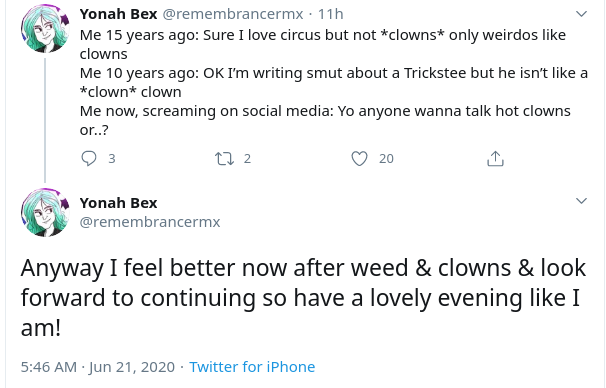
Task: Like the first tweet with heart icon
Action: (x=359, y=158)
